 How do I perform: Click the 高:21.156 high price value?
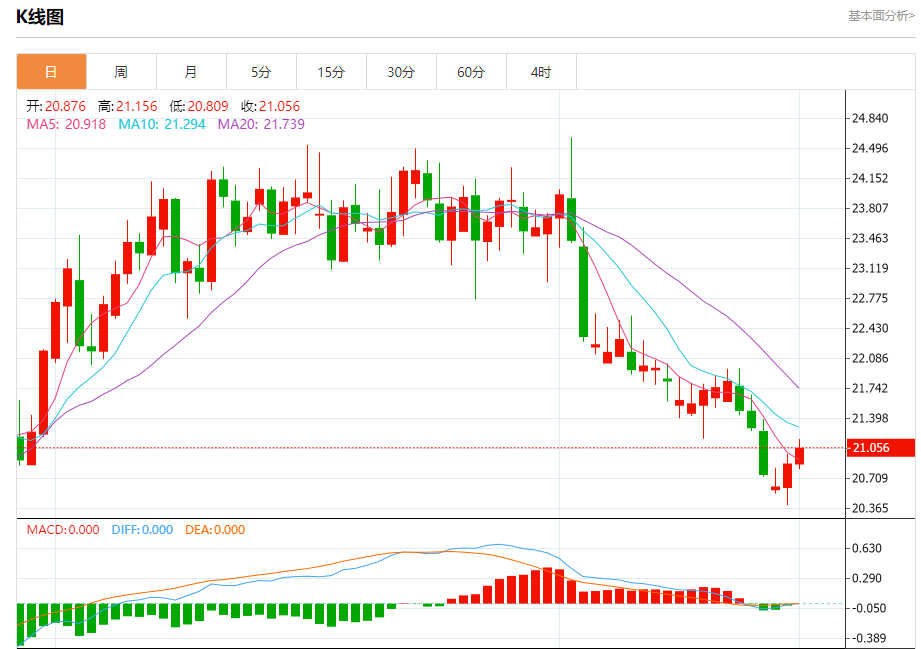pos(127,106)
